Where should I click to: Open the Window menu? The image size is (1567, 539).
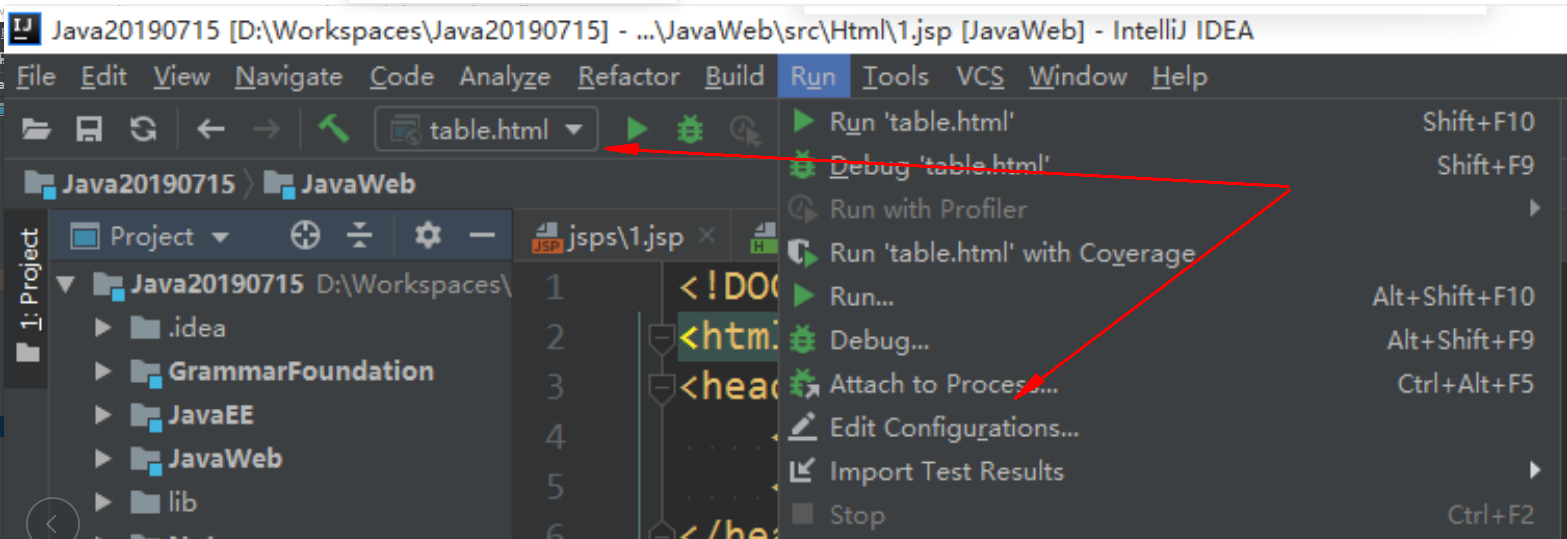pos(1078,77)
